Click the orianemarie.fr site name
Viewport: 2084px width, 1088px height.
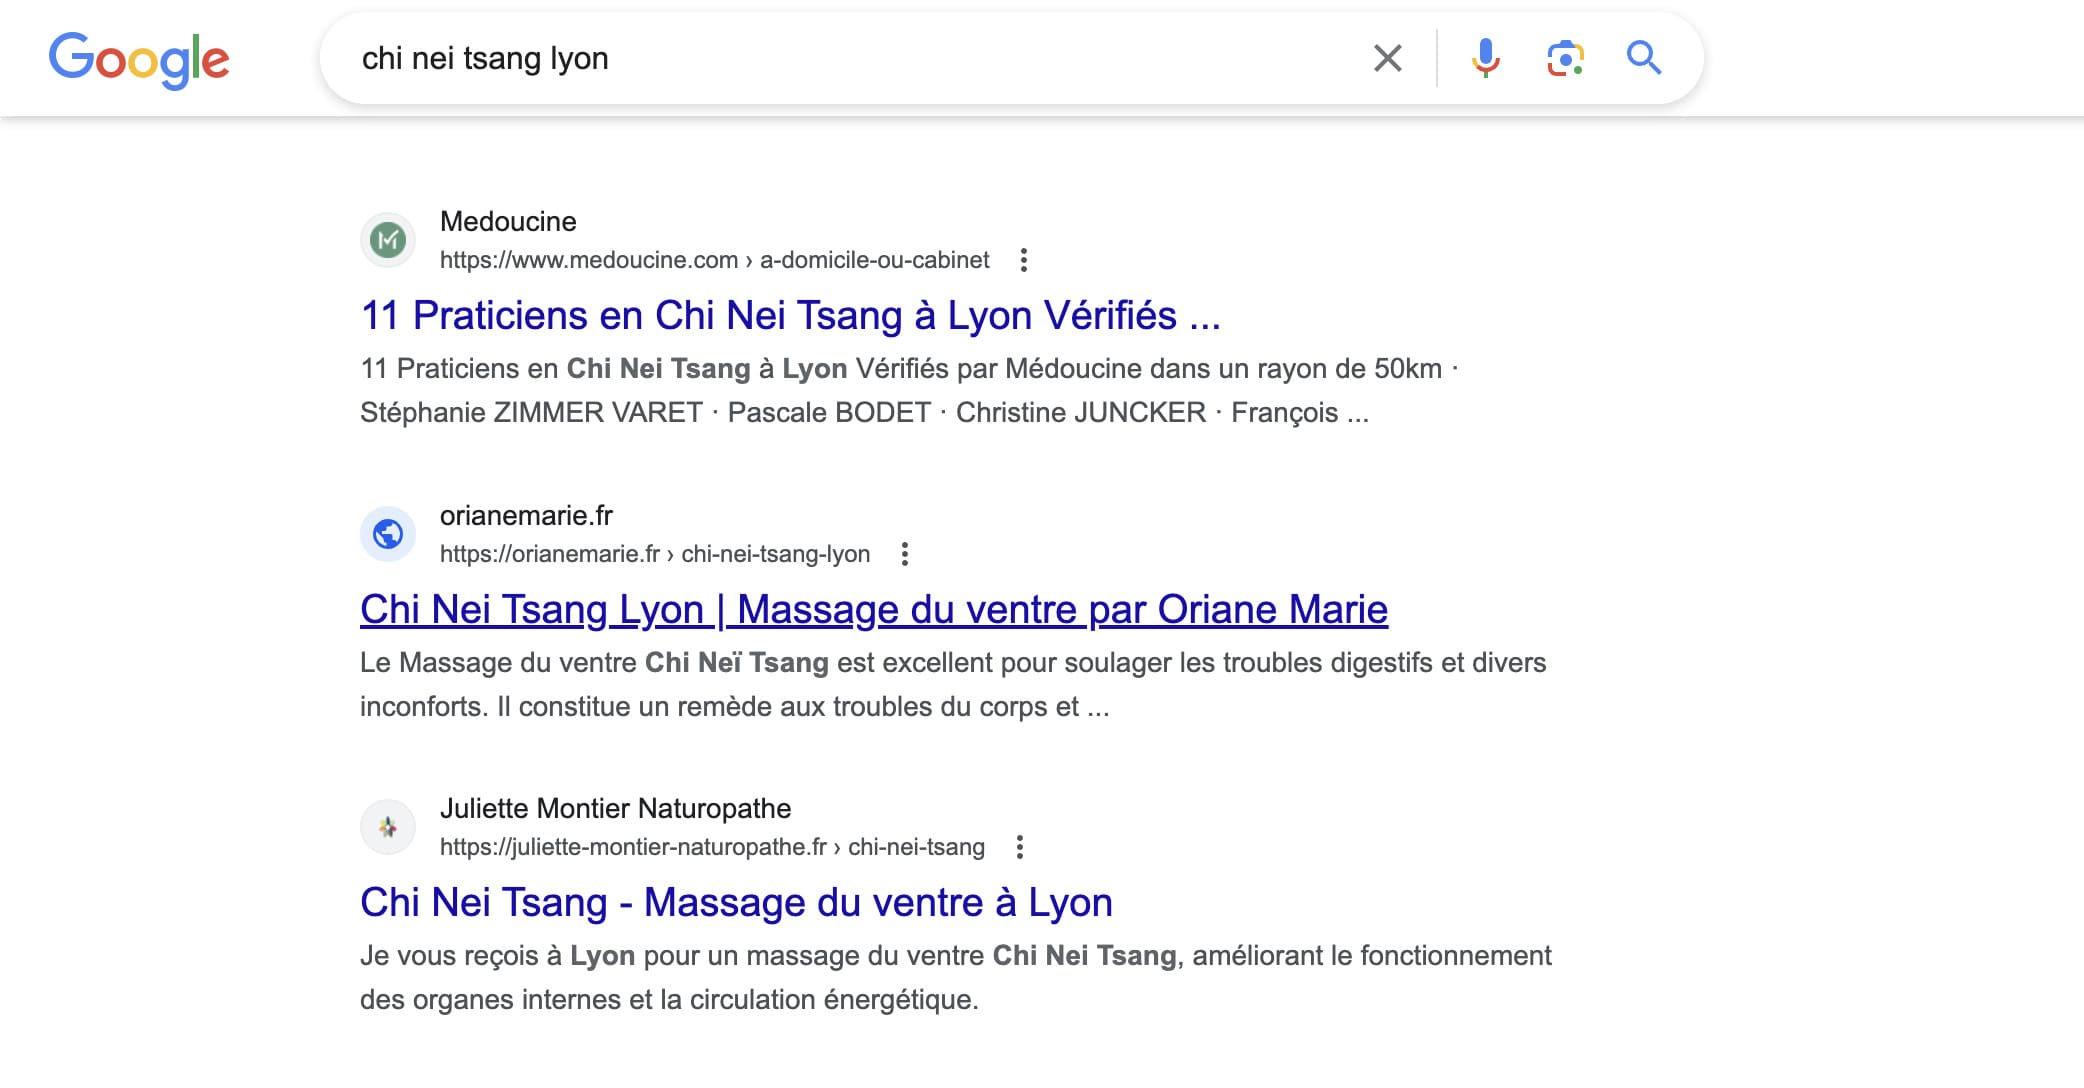pyautogui.click(x=526, y=515)
